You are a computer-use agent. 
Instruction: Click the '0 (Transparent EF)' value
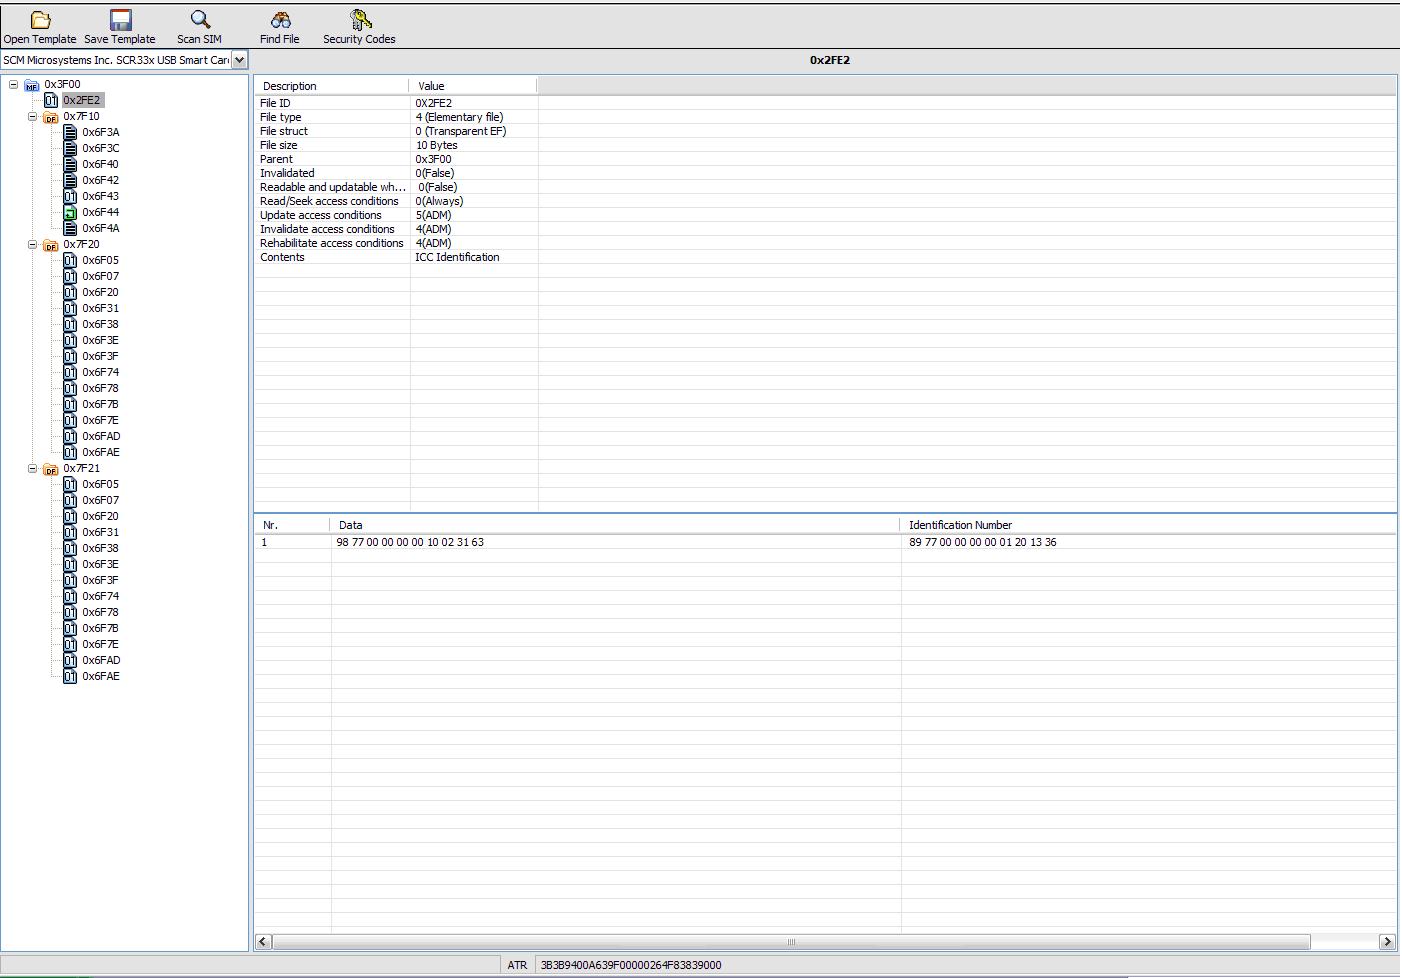point(461,131)
